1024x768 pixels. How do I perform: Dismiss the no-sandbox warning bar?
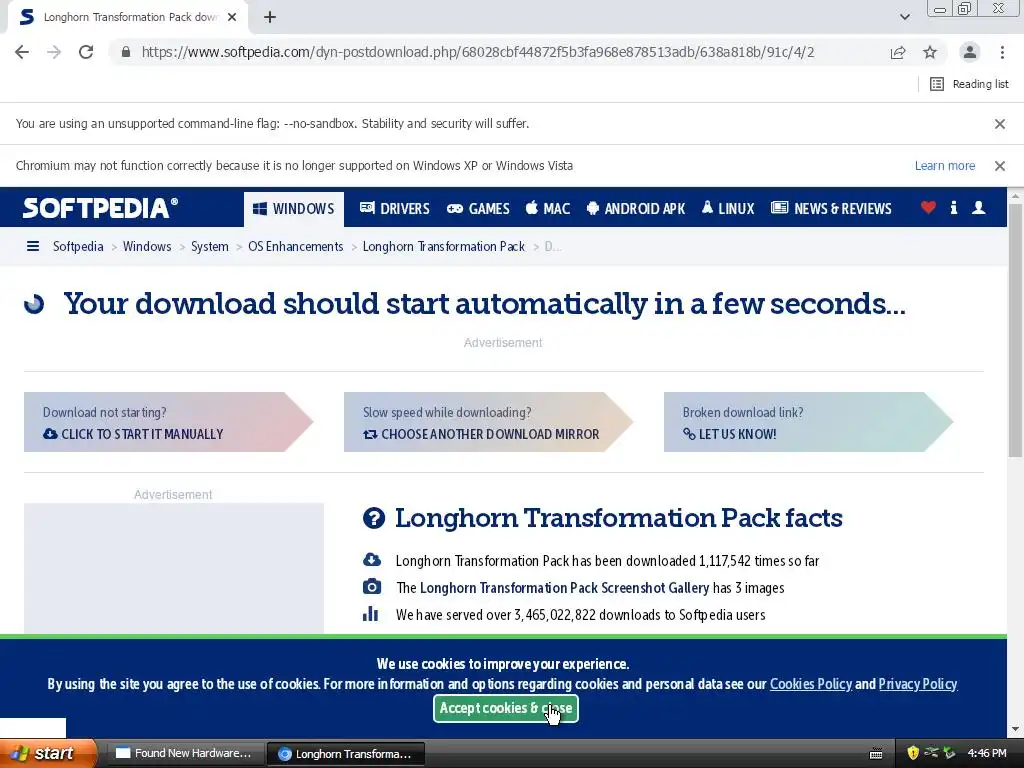pos(1000,123)
